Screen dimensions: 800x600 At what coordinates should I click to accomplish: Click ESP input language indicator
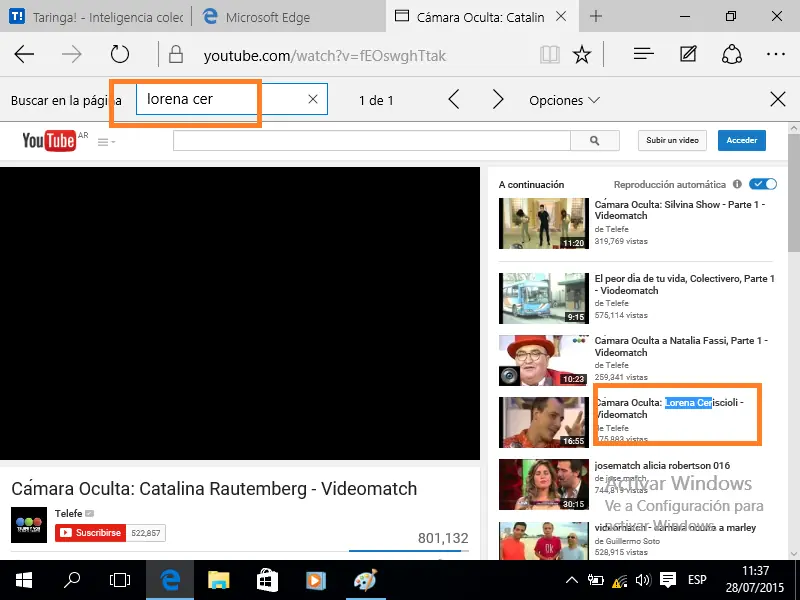(x=697, y=580)
